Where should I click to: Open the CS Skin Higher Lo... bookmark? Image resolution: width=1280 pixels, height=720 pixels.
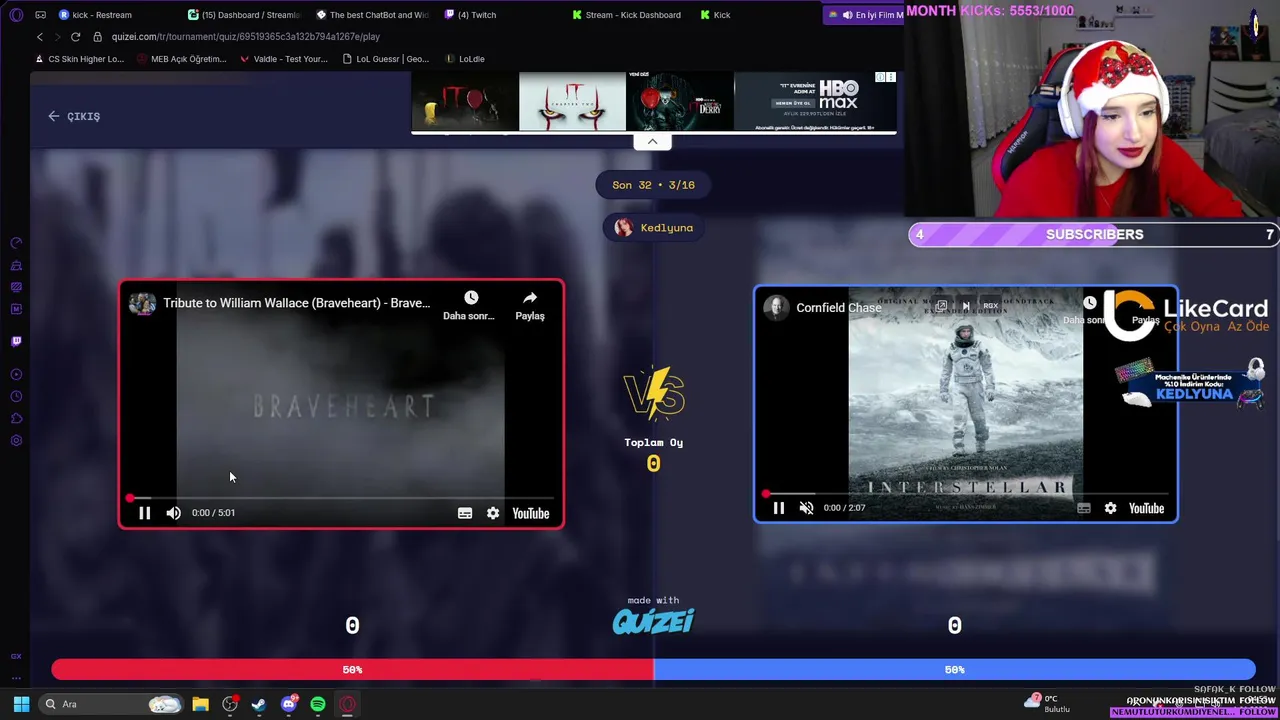[79, 59]
